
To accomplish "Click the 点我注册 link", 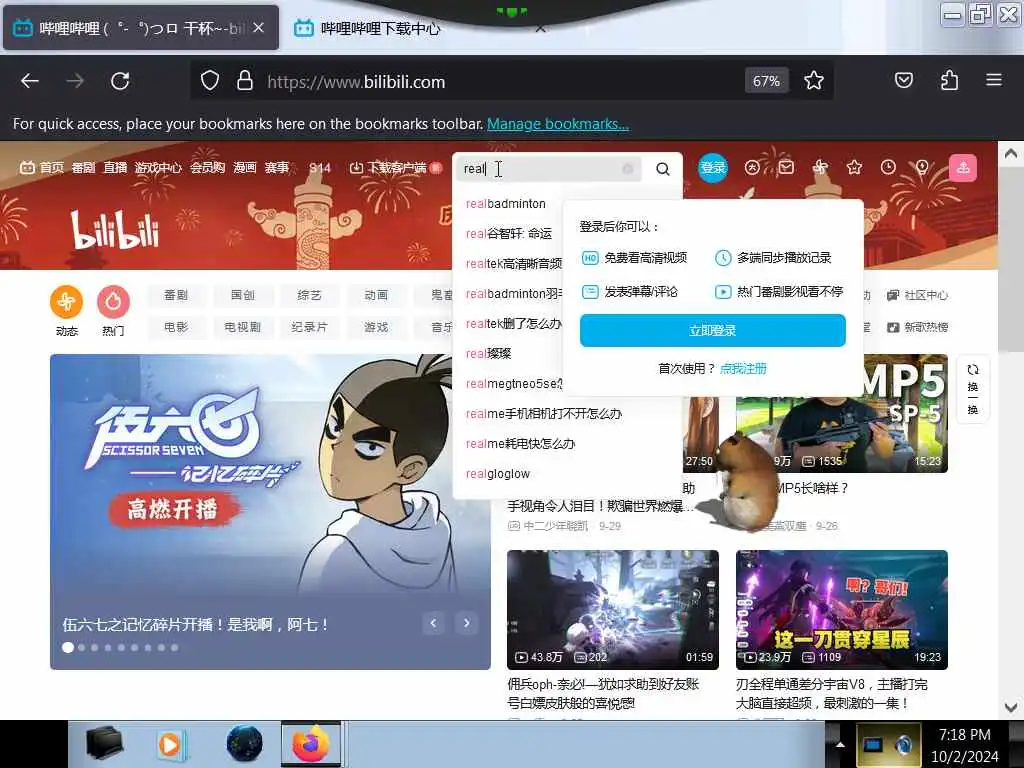I will coord(743,368).
